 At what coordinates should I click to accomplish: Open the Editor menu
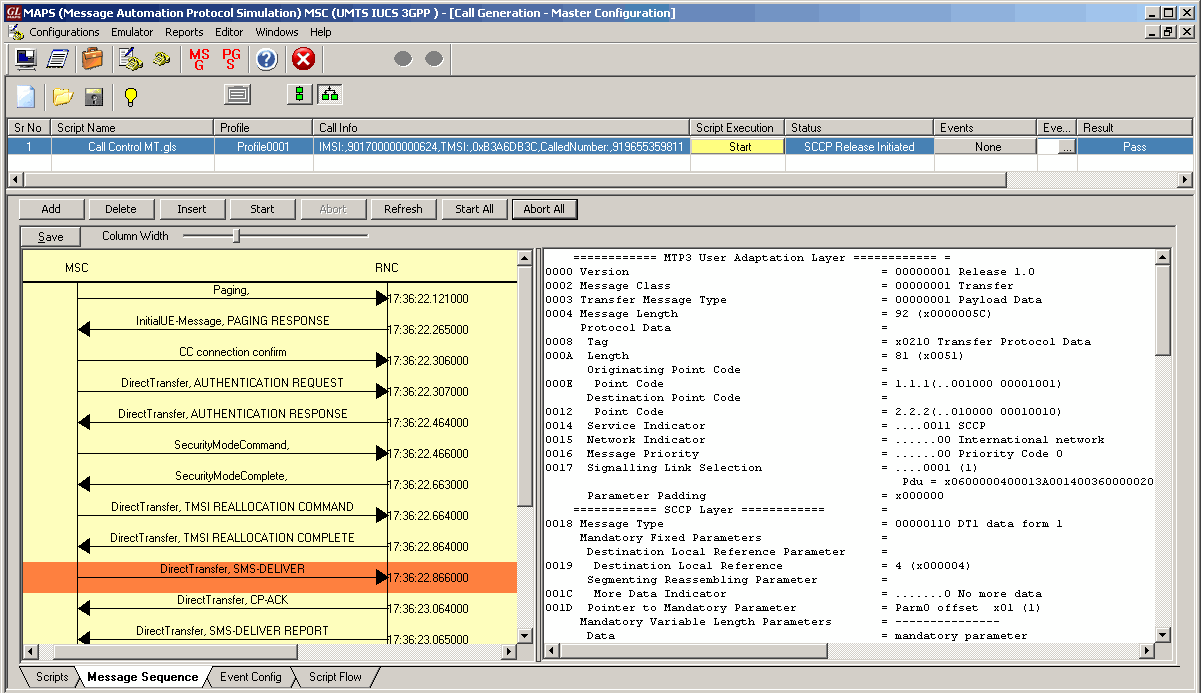pyautogui.click(x=229, y=32)
